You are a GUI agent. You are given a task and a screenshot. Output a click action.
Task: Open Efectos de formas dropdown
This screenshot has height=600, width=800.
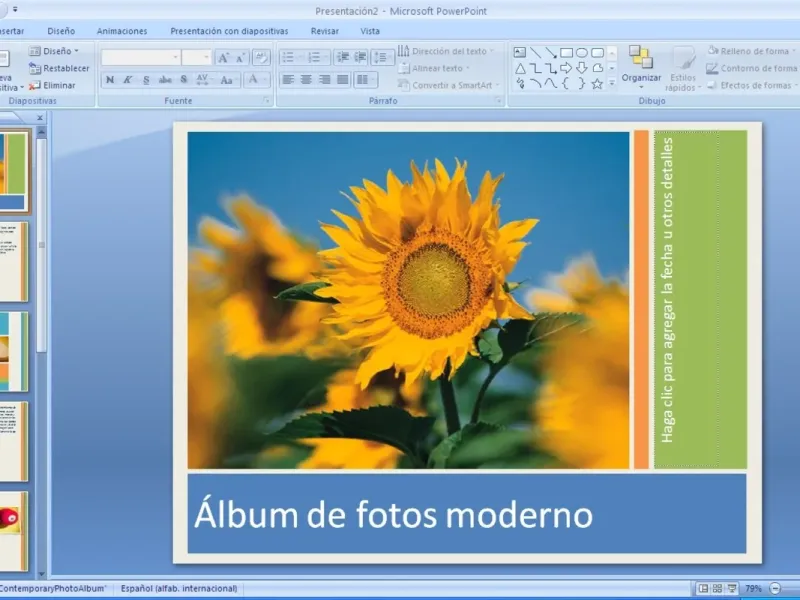[752, 85]
